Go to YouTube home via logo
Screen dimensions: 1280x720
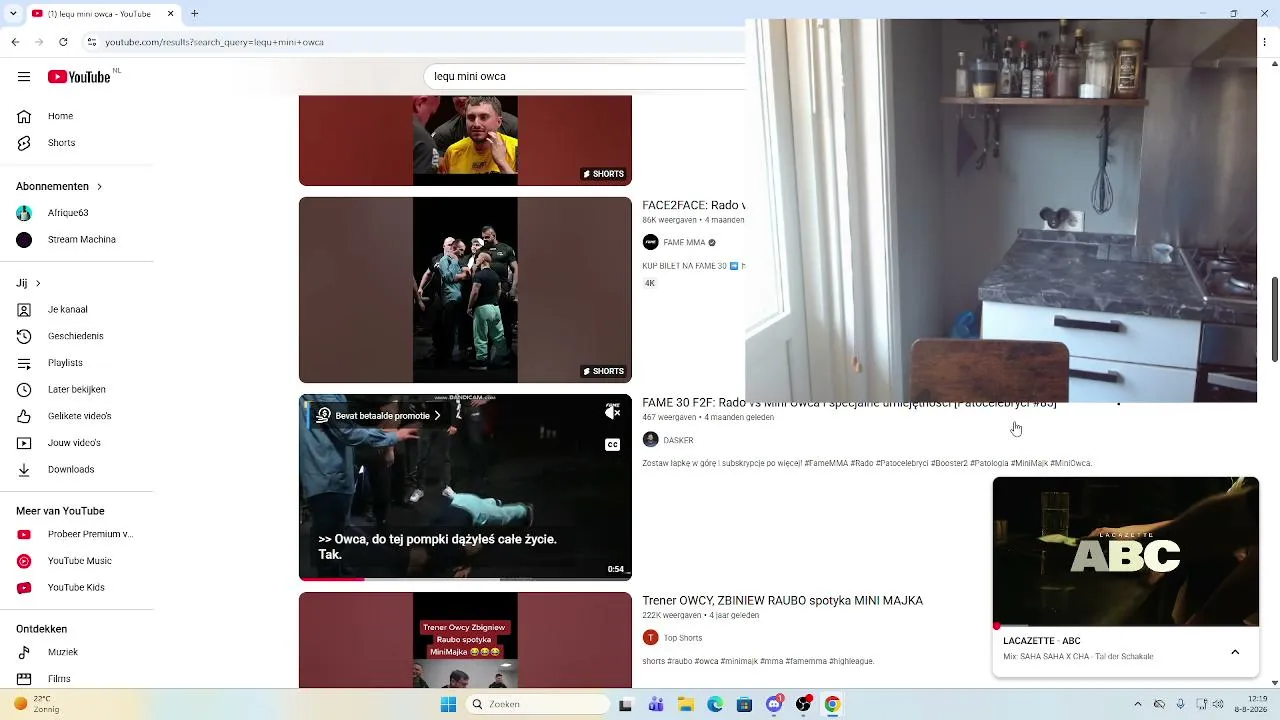[79, 77]
